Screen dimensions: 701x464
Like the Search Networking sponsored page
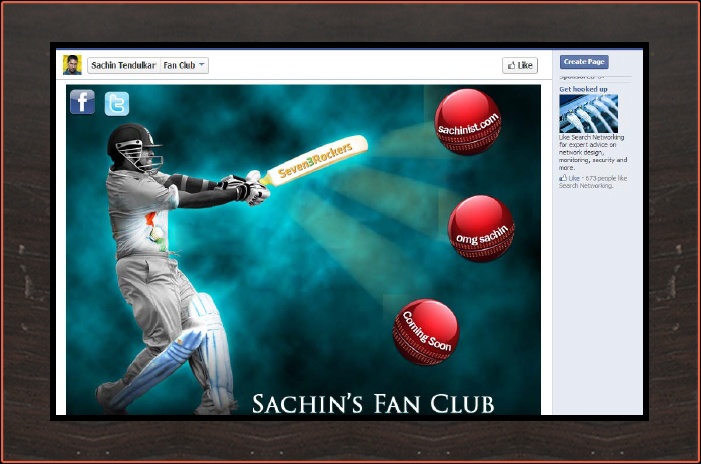(569, 178)
